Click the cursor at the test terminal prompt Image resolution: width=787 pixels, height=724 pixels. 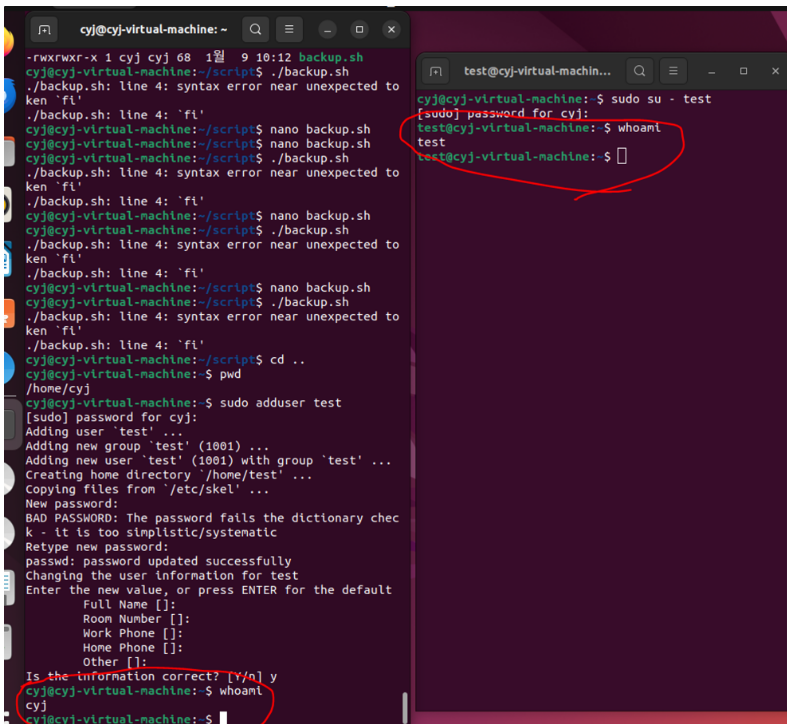[x=622, y=156]
